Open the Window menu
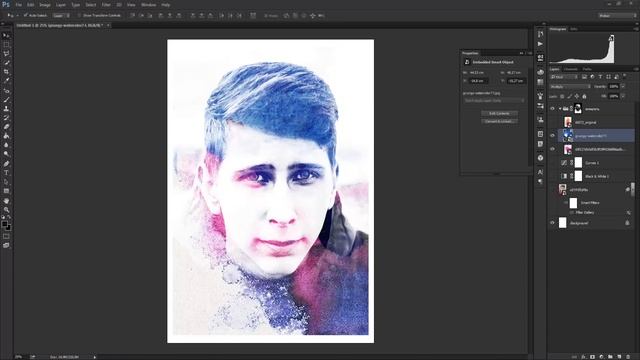 (x=149, y=5)
